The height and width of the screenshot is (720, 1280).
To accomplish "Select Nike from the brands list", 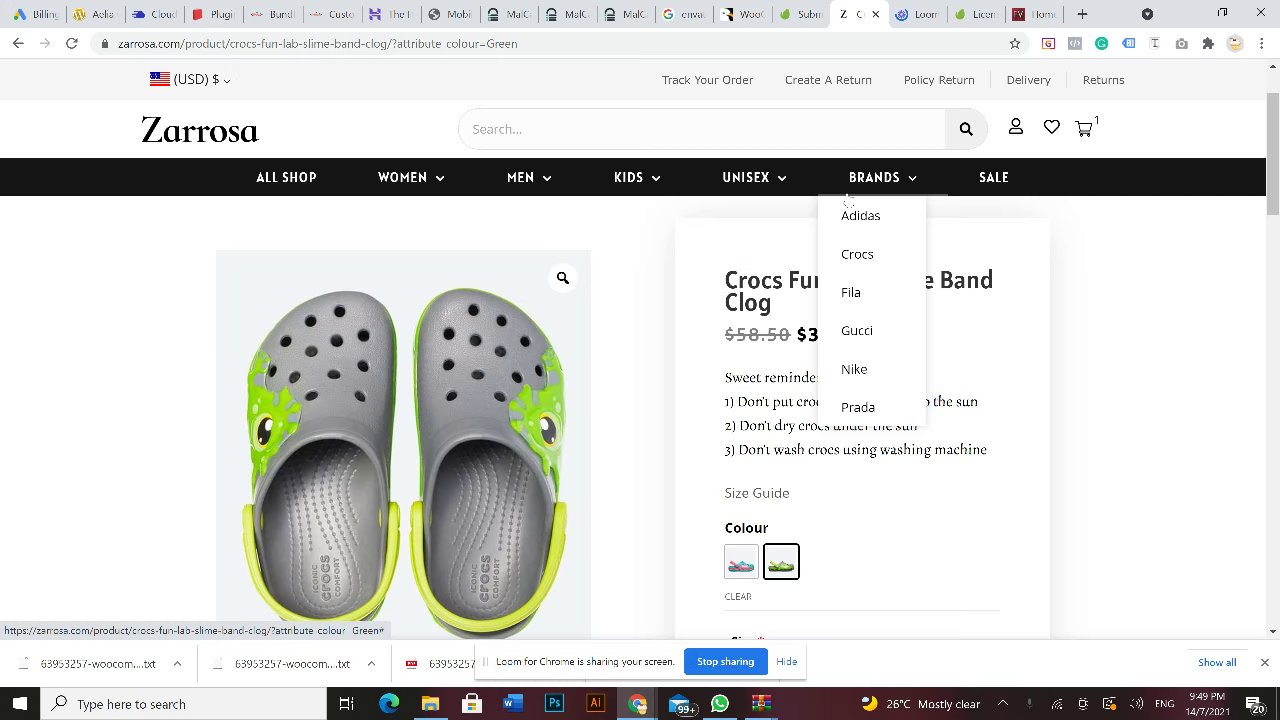I will tap(854, 369).
